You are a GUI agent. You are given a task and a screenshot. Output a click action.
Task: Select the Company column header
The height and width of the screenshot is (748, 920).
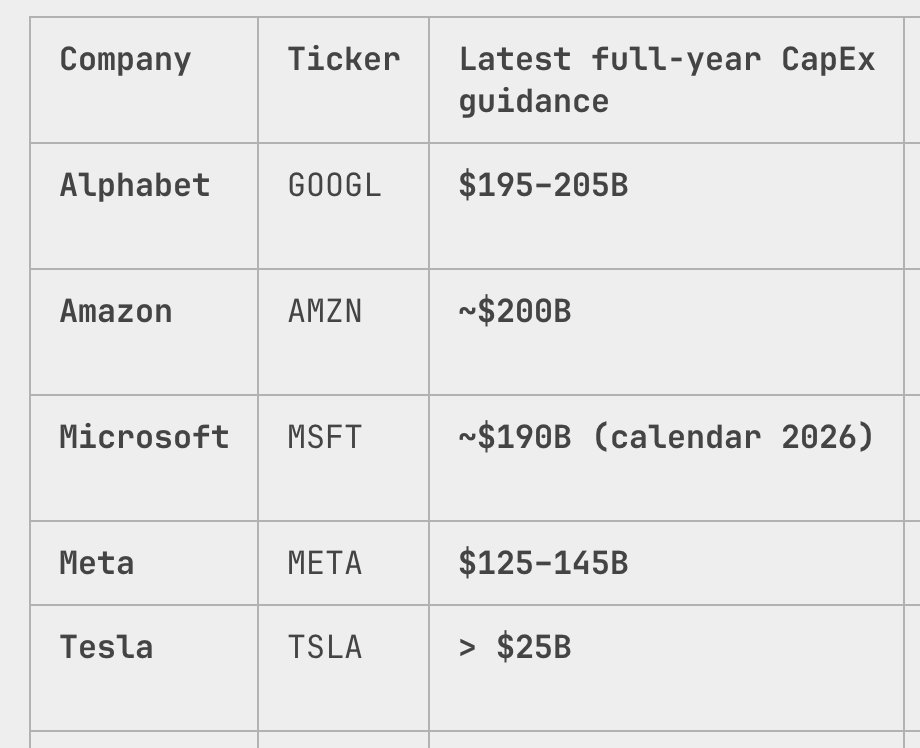point(144,80)
